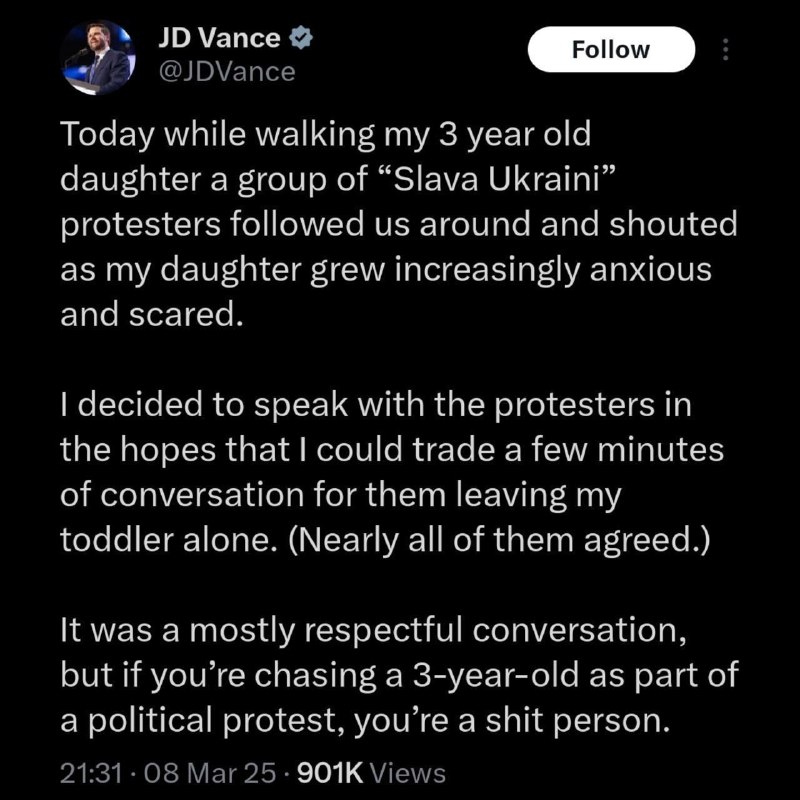Viewport: 800px width, 800px height.
Task: Click the paragraph beginning "I decided to speak"
Action: coord(392,472)
